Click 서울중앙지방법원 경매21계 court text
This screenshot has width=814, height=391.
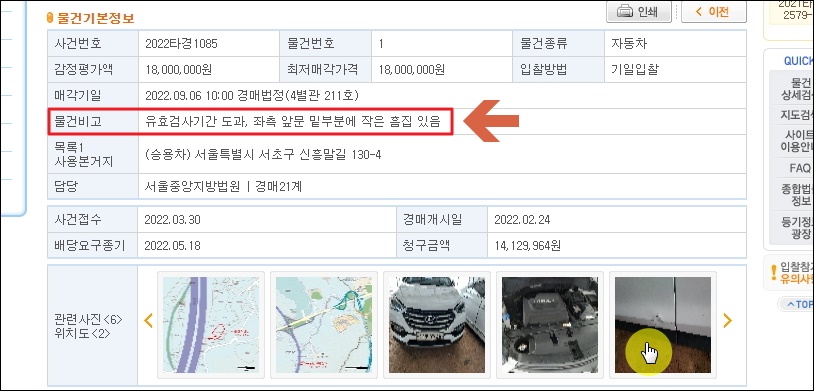[223, 186]
